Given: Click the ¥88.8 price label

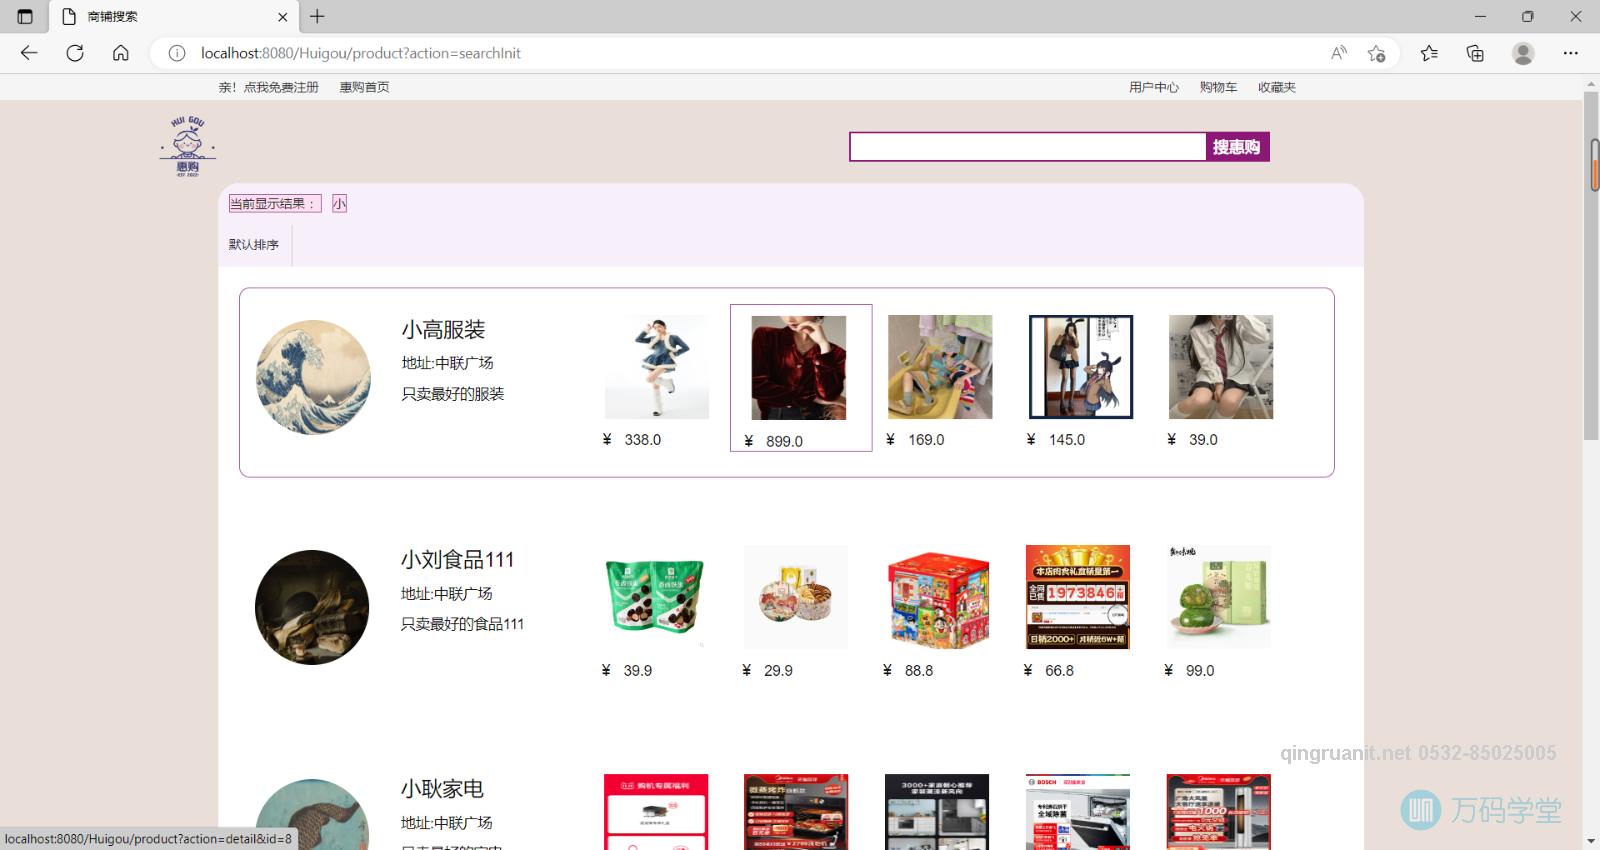Looking at the screenshot, I should pos(908,671).
